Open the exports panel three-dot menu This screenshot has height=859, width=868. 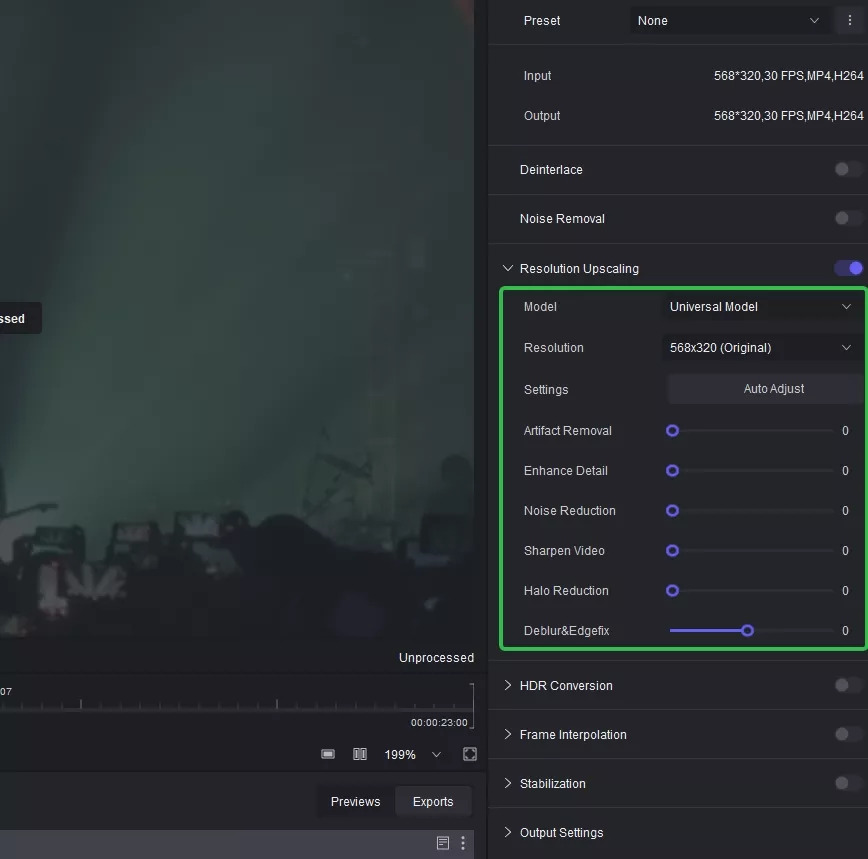click(x=462, y=843)
